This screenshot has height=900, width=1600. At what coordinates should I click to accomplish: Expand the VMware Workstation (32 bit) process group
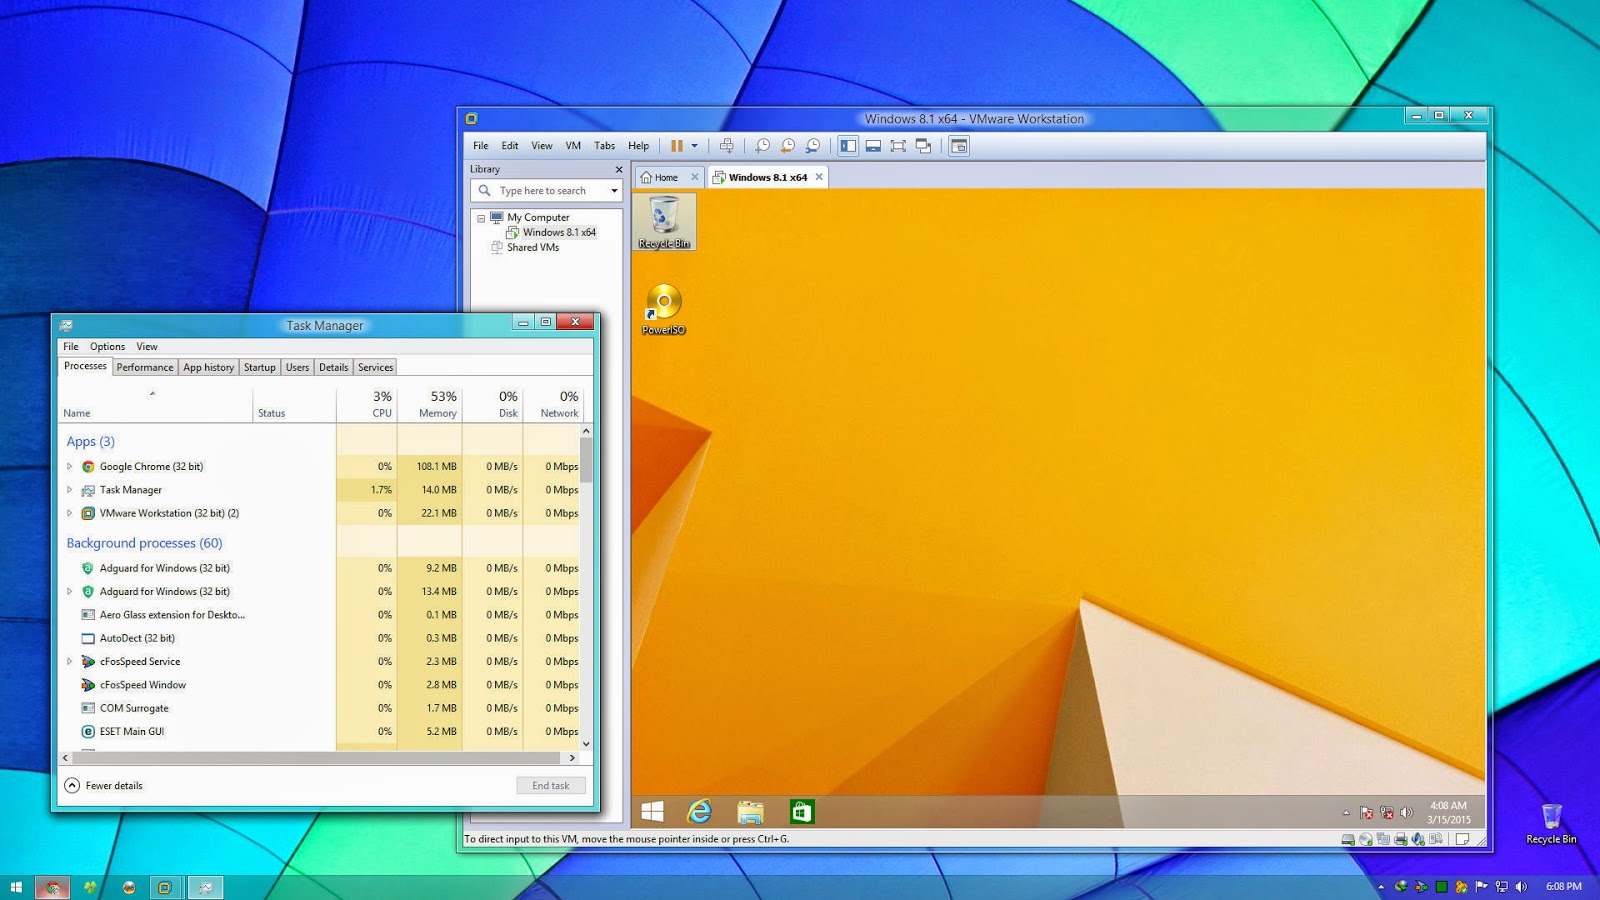click(x=69, y=514)
